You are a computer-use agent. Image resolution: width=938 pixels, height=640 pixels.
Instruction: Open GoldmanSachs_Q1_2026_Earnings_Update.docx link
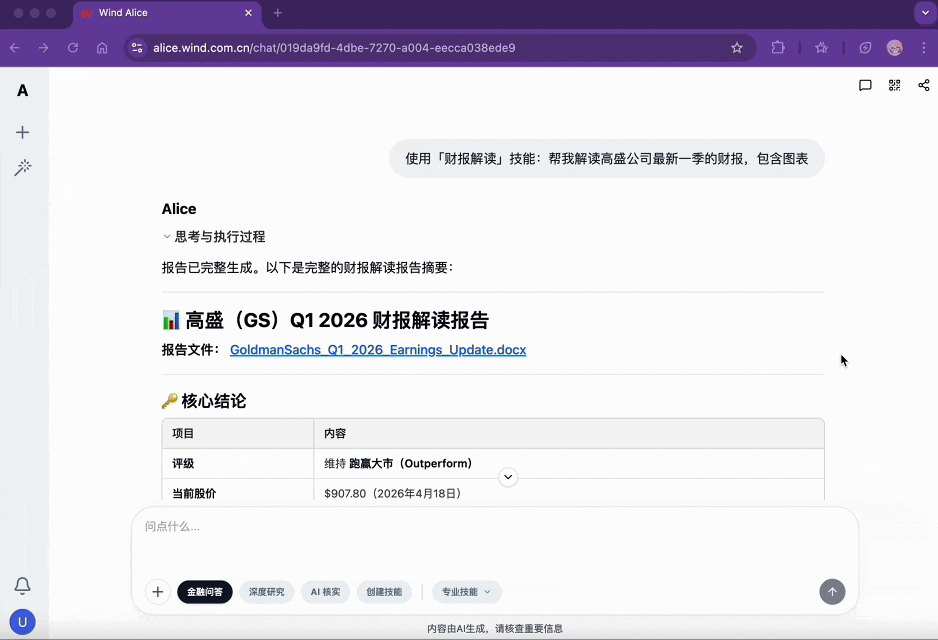[378, 350]
